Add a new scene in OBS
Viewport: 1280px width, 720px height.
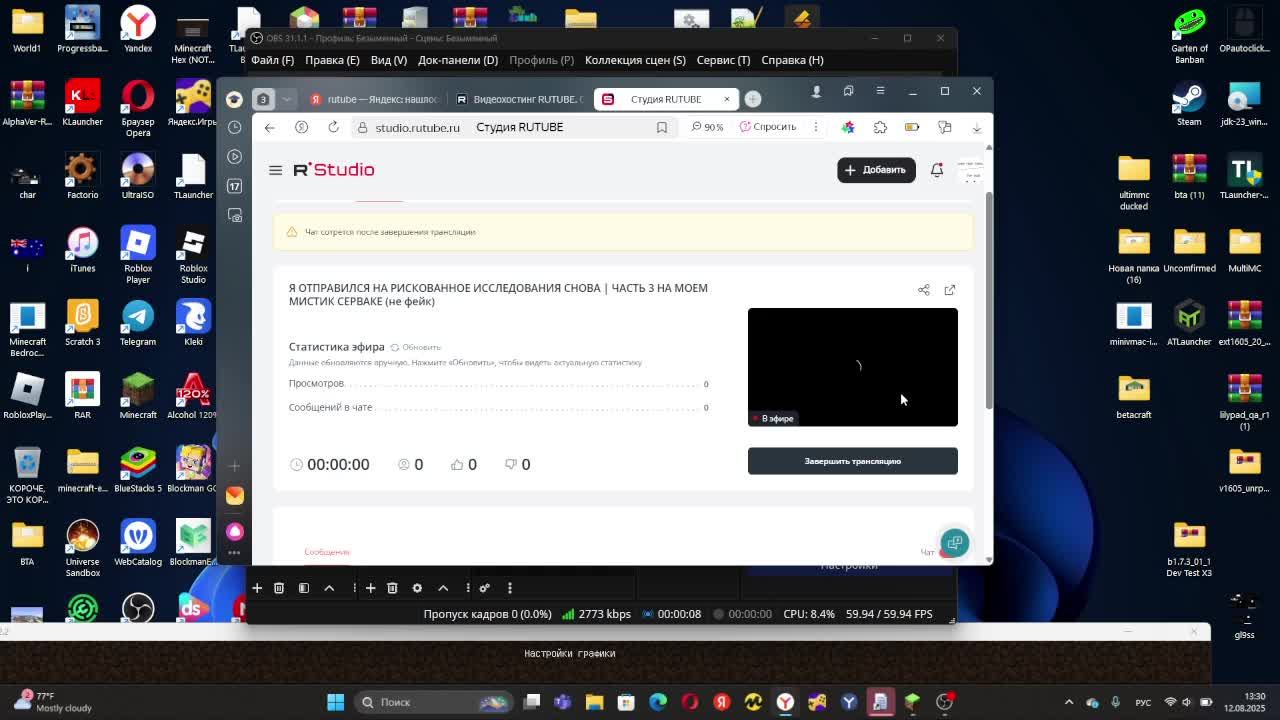click(257, 588)
